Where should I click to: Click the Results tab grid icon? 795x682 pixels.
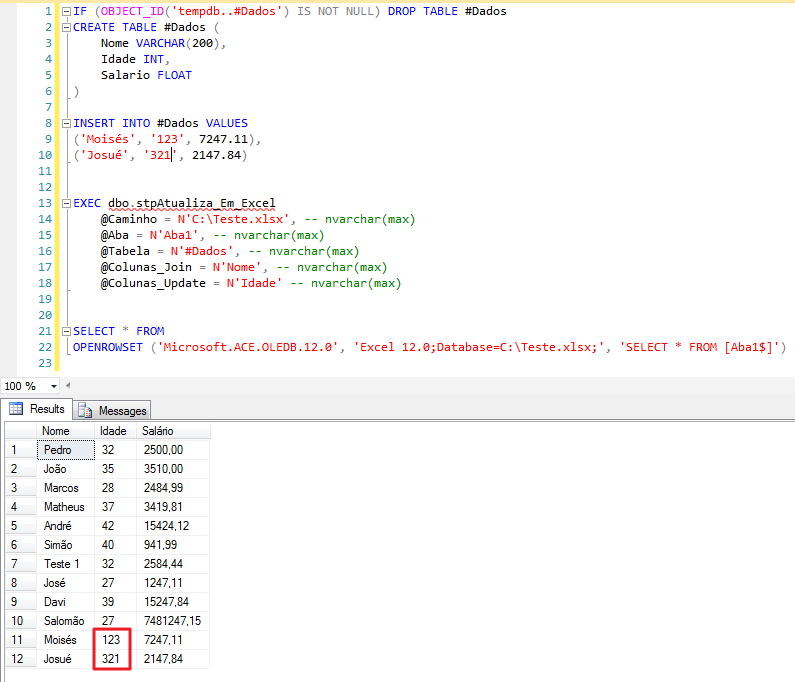16,408
